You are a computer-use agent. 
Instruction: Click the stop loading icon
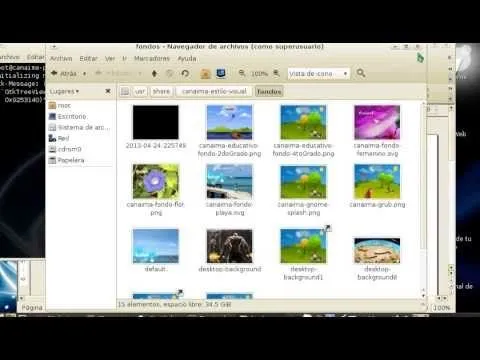tap(170, 73)
